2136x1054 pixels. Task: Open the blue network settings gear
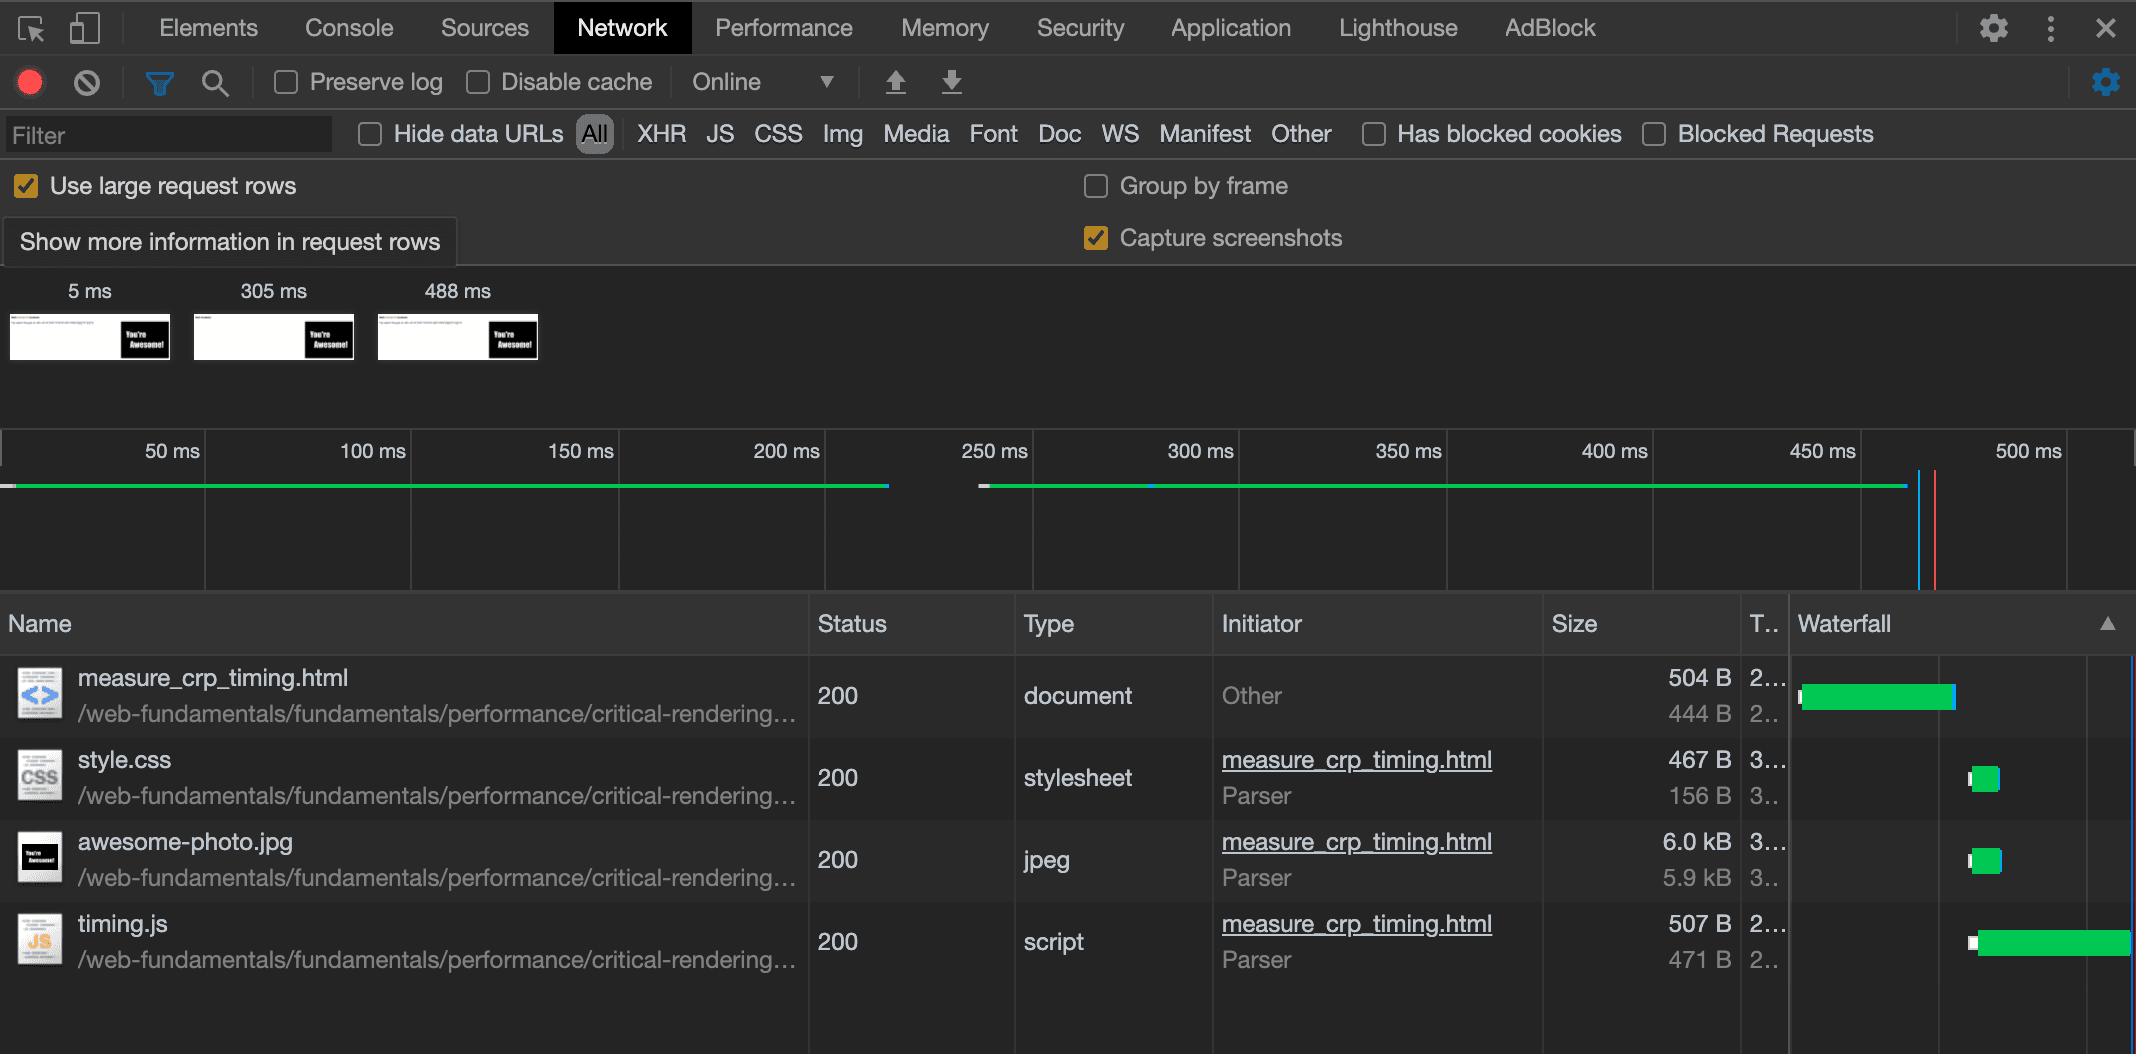pyautogui.click(x=2105, y=82)
